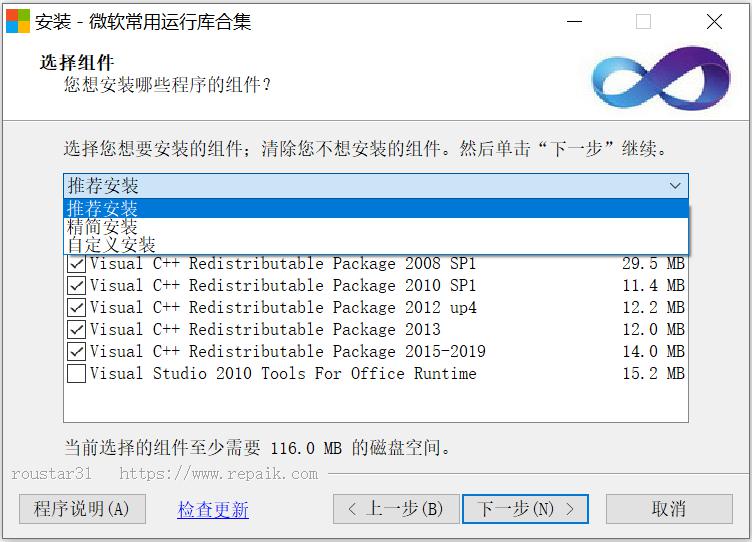The height and width of the screenshot is (542, 752).
Task: Uncheck Visual C++ Redistributable Package 2010 SP1
Action: point(76,286)
